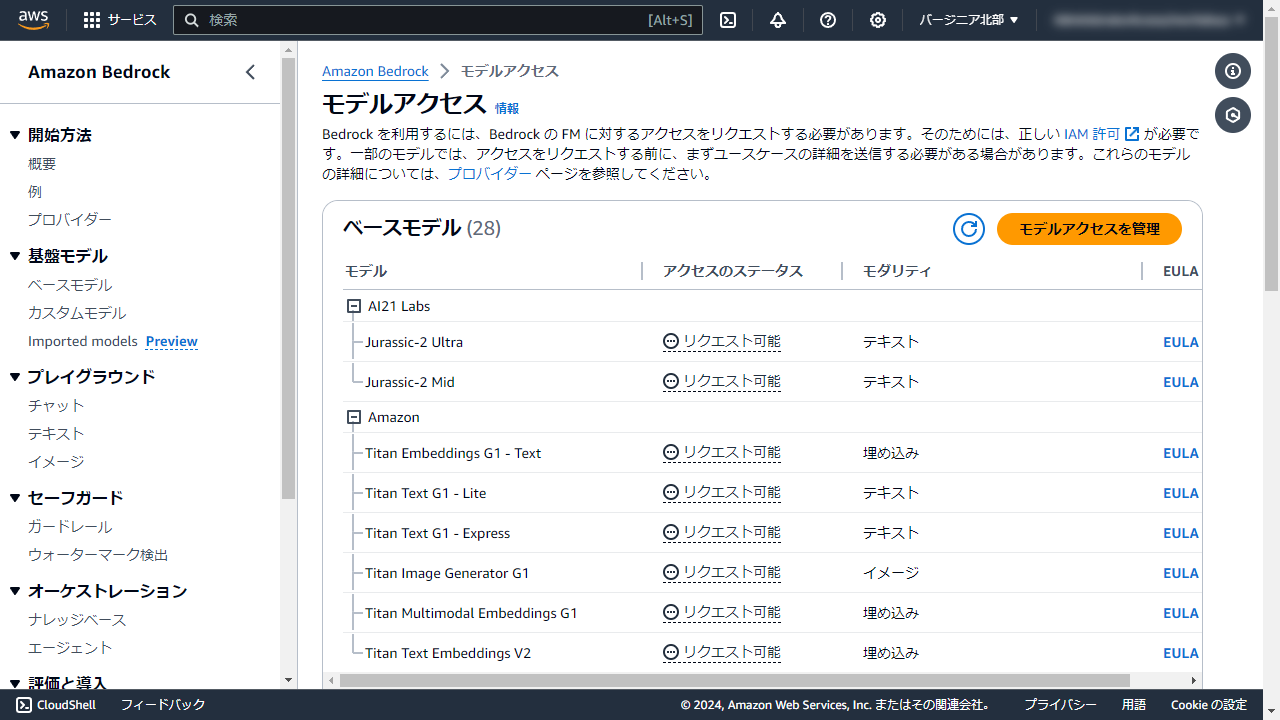This screenshot has width=1280, height=720.
Task: Click the AWS logo home icon
Action: pyautogui.click(x=33, y=20)
